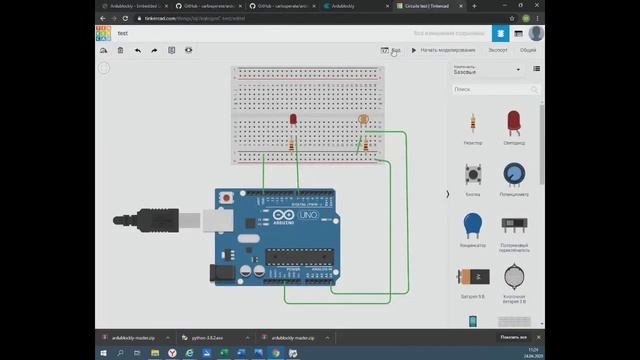640x360 pixels.
Task: Close the Circuits test Tinkercad tab
Action: click(461, 6)
